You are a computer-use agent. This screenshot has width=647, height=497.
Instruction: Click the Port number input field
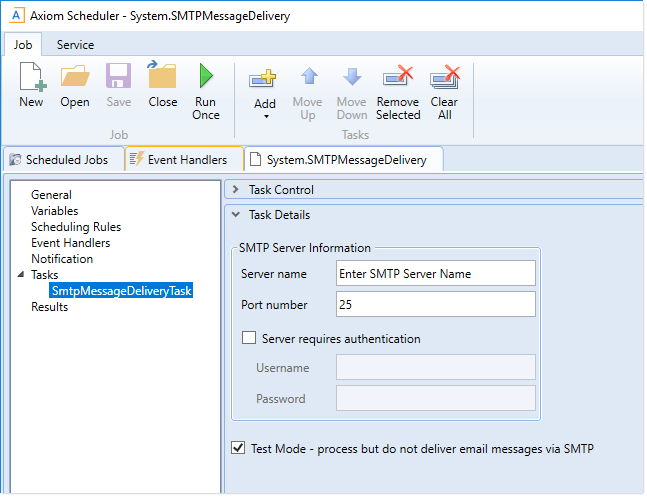436,304
